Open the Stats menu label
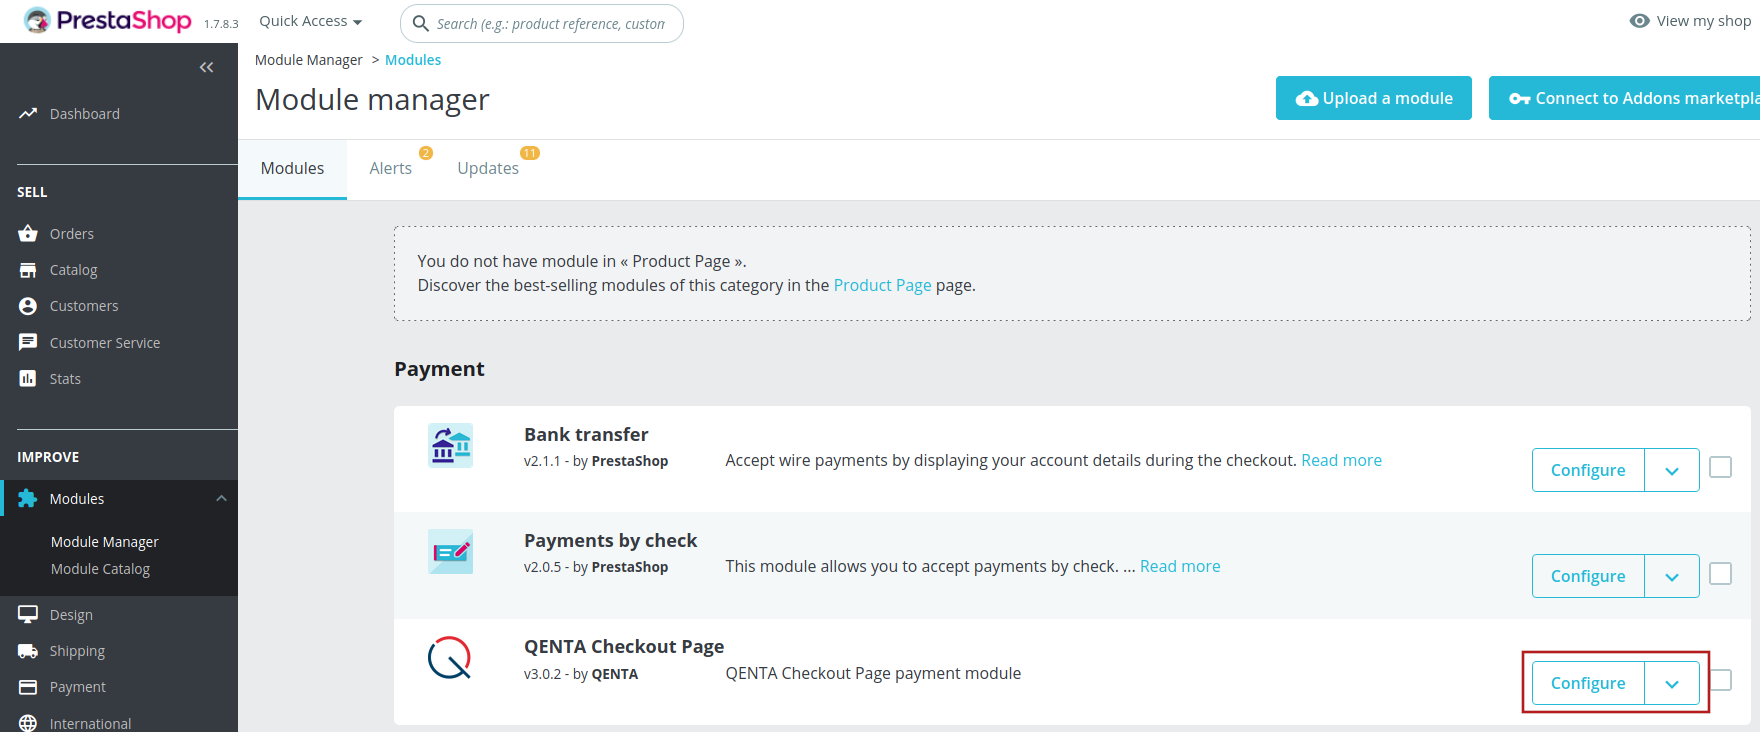The height and width of the screenshot is (732, 1760). click(x=65, y=379)
